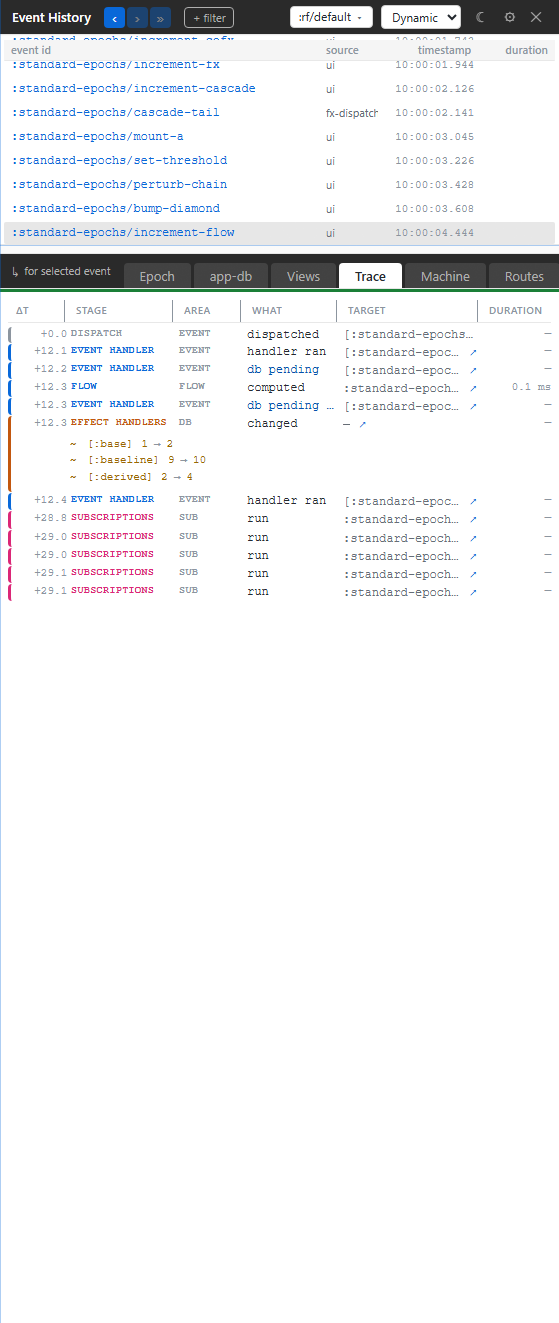This screenshot has width=559, height=1323.
Task: Select event :standard-epochs/bump-diamond
Action: 279,208
